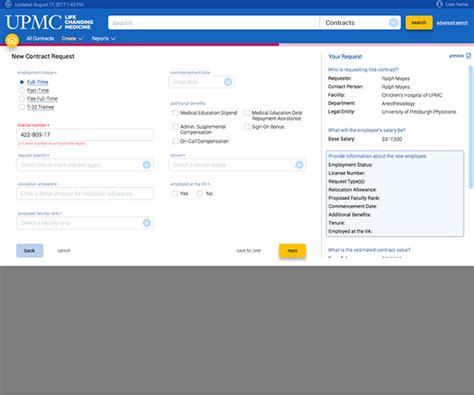Click the yellow search button
The image size is (474, 395).
pyautogui.click(x=419, y=23)
